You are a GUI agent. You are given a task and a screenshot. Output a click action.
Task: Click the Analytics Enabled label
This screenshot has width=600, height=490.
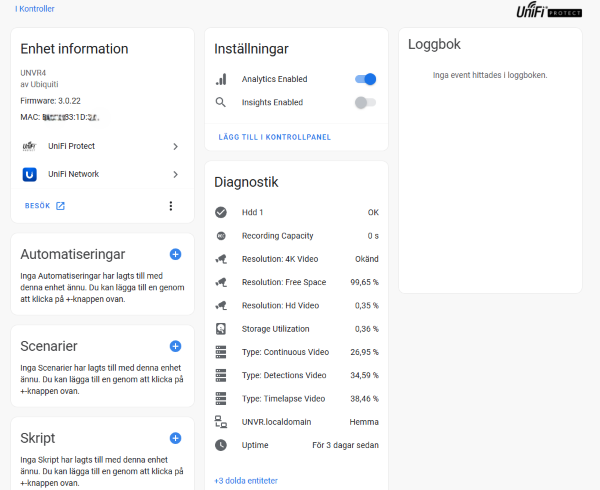pyautogui.click(x=274, y=79)
